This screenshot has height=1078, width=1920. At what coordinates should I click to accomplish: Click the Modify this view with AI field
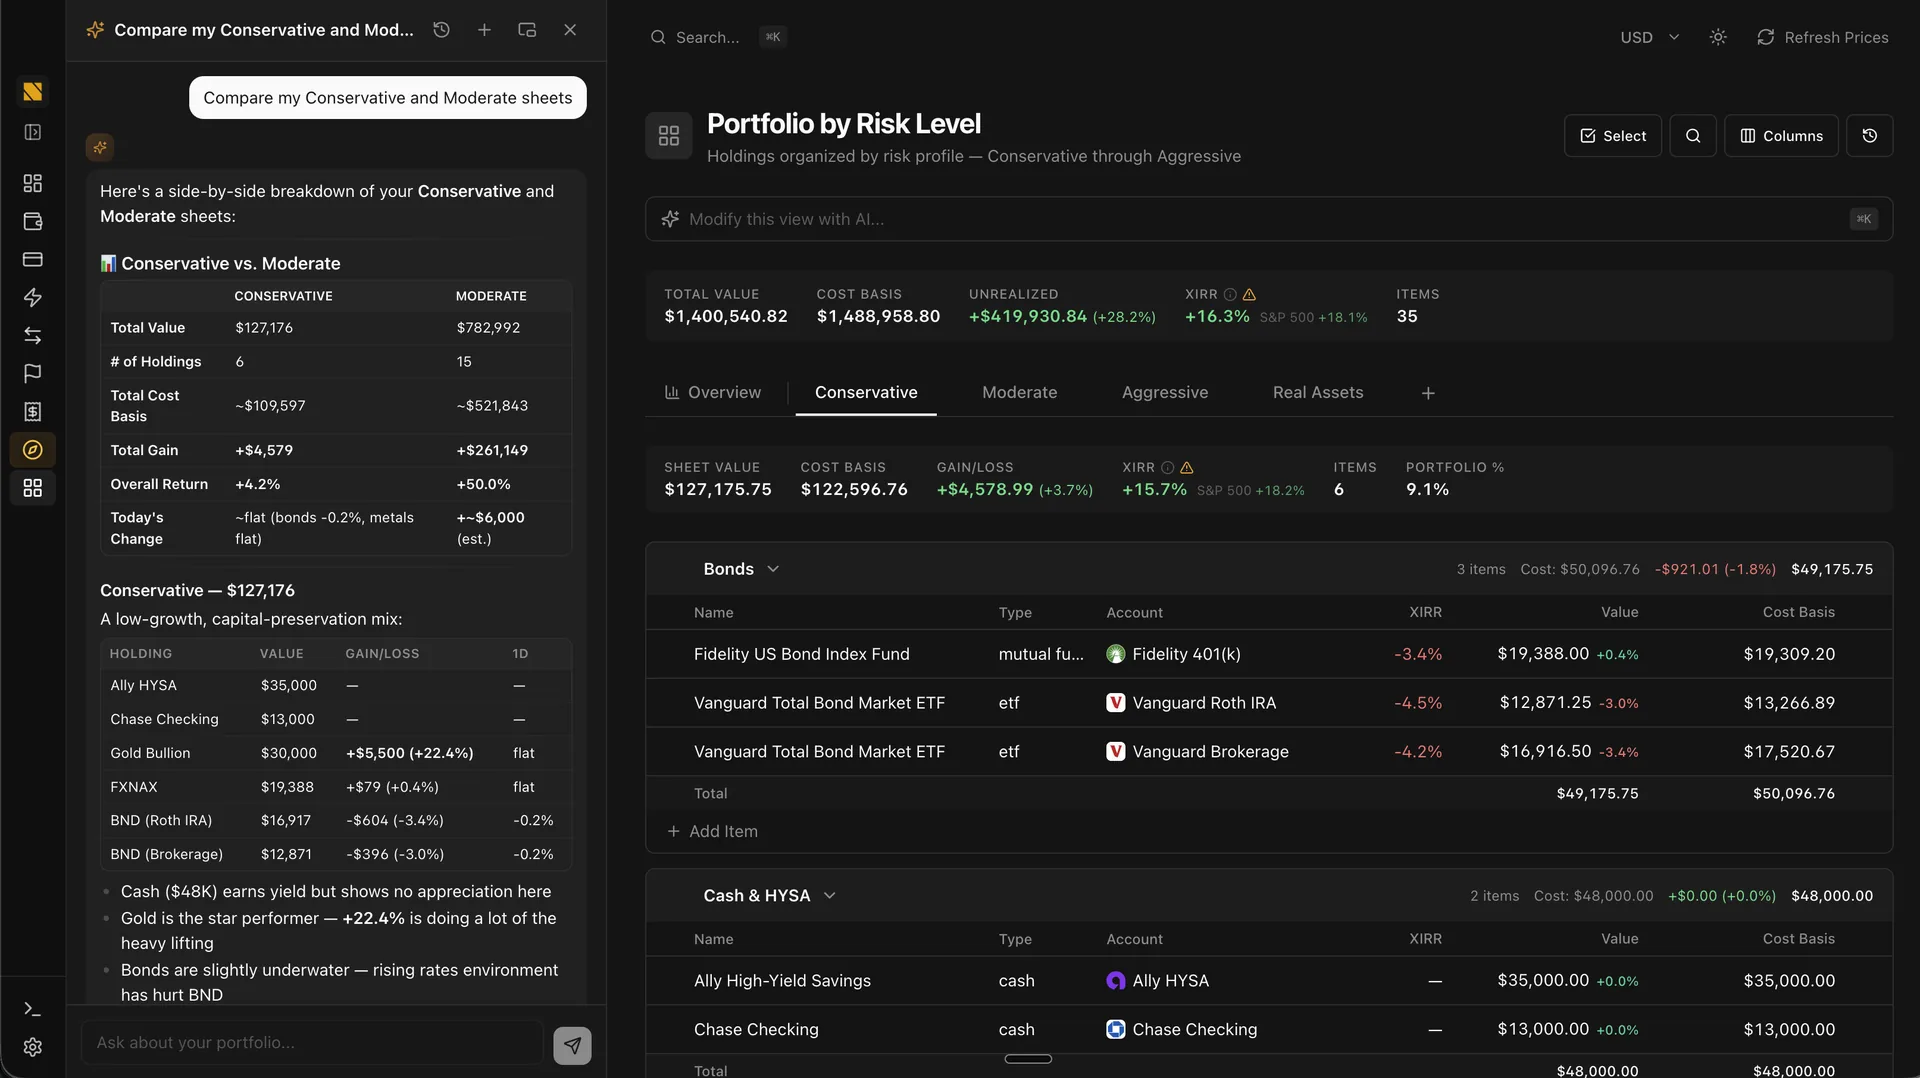coord(1268,219)
